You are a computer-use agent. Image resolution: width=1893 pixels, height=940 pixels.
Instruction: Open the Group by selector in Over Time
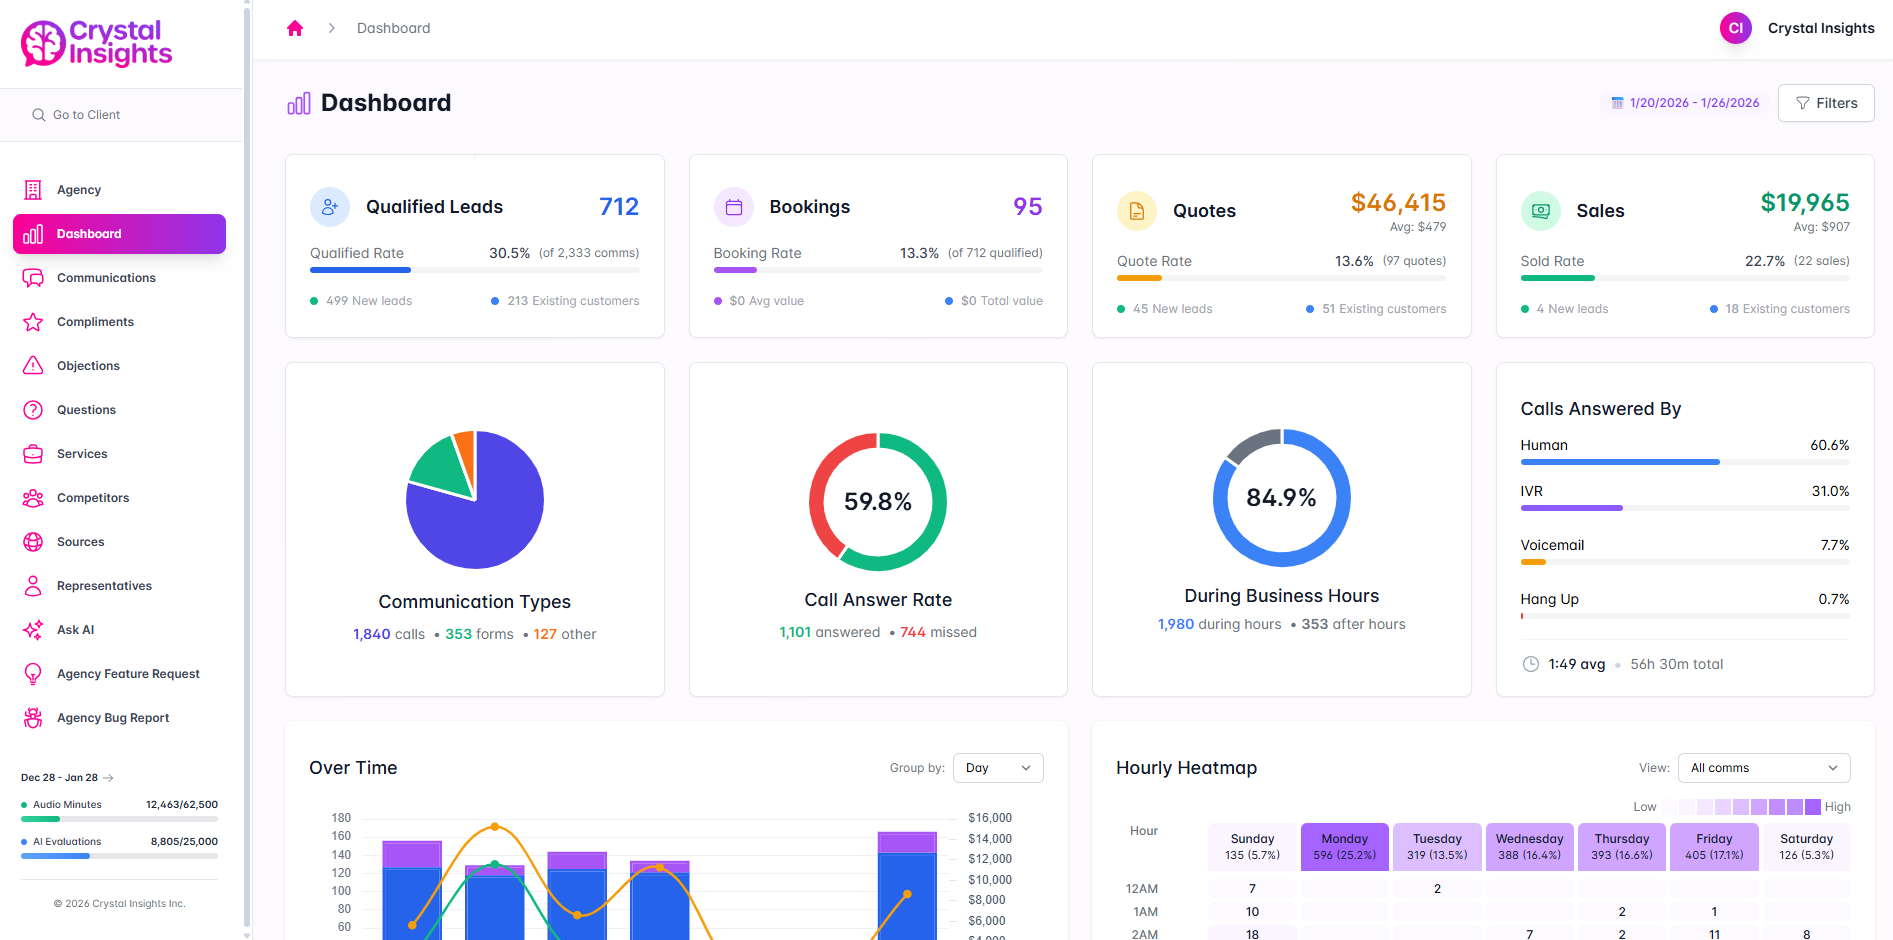(x=997, y=767)
